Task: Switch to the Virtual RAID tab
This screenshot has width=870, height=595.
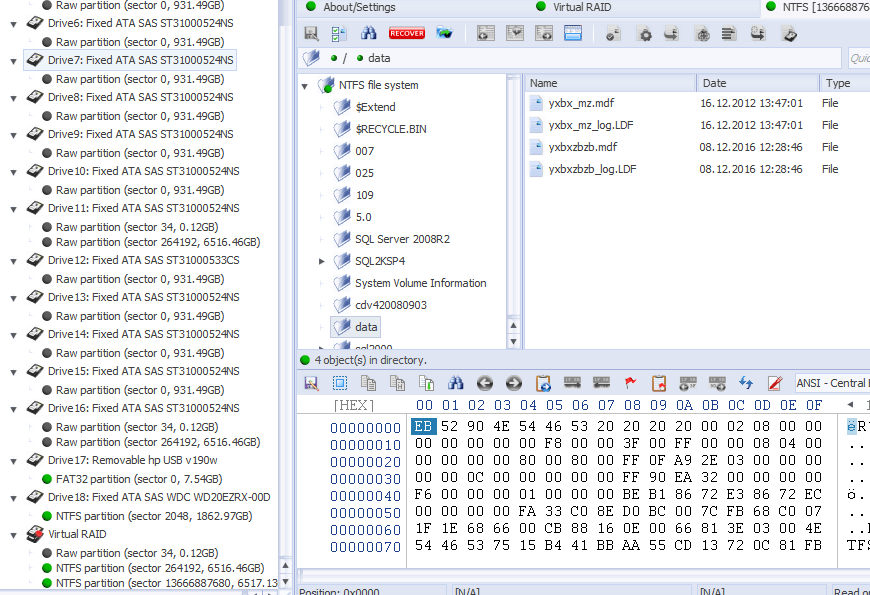Action: [596, 7]
